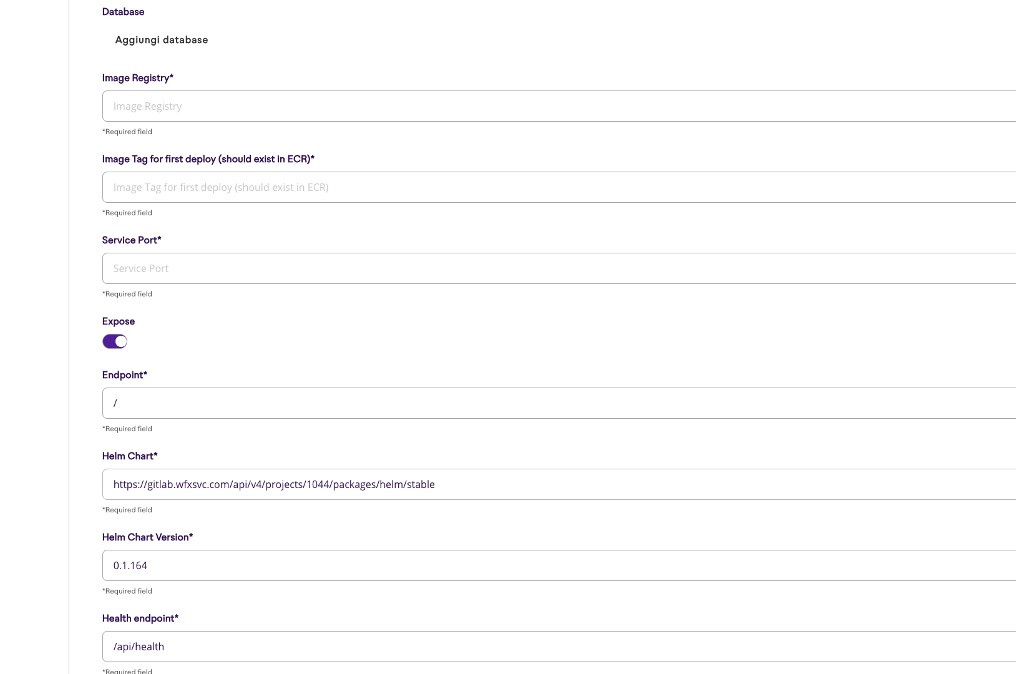The image size is (1016, 674).
Task: Click the Helm Chart label
Action: pos(130,455)
